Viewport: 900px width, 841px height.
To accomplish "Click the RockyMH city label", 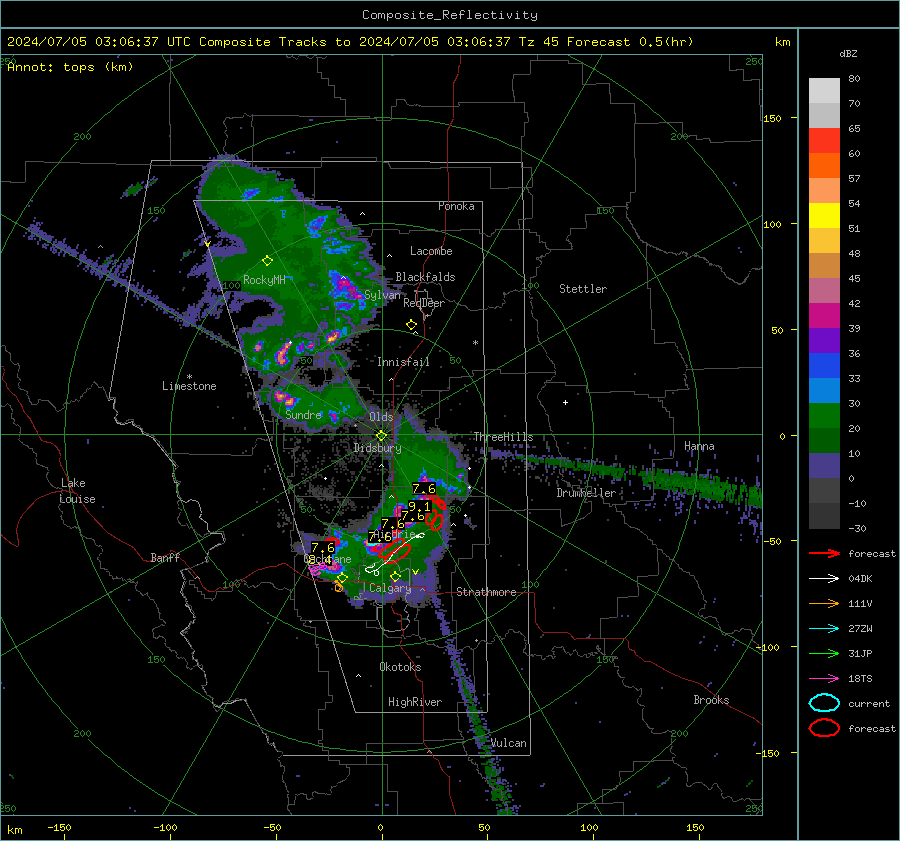I will [264, 280].
